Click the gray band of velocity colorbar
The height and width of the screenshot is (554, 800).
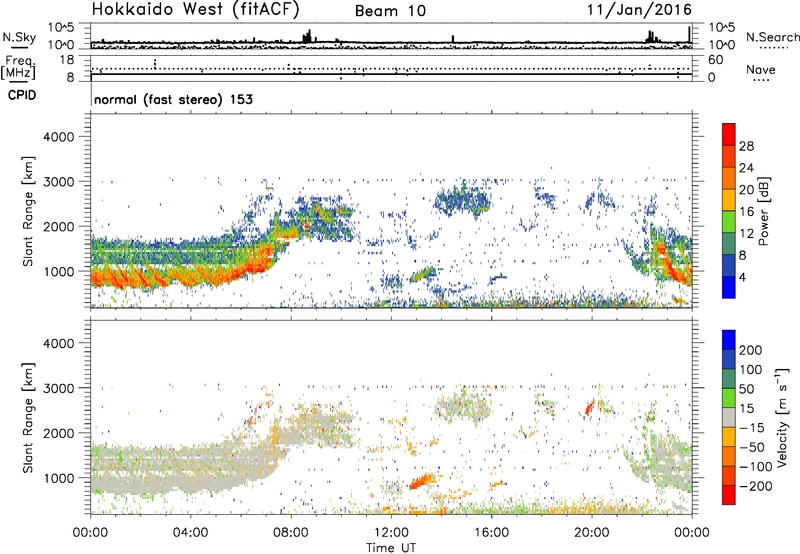(729, 417)
